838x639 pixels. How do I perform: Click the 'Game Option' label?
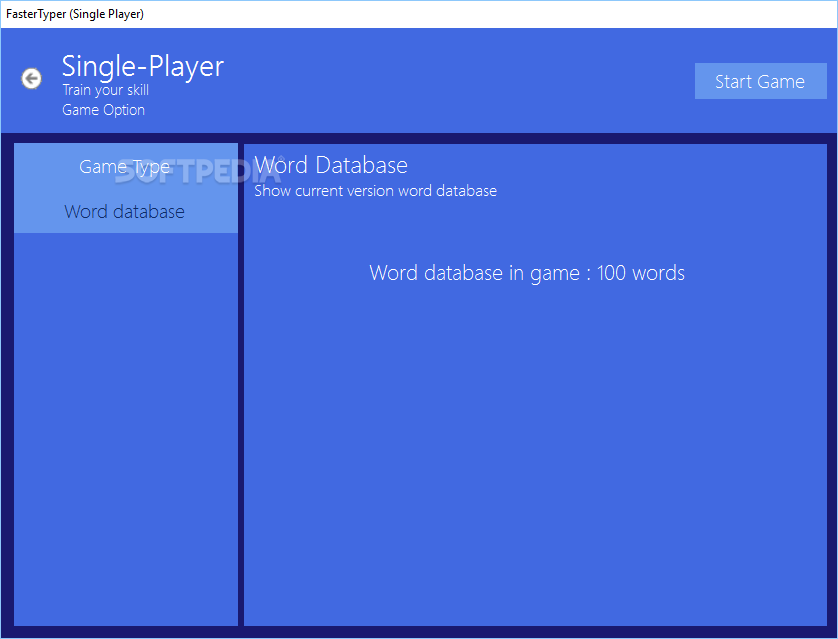(x=104, y=110)
